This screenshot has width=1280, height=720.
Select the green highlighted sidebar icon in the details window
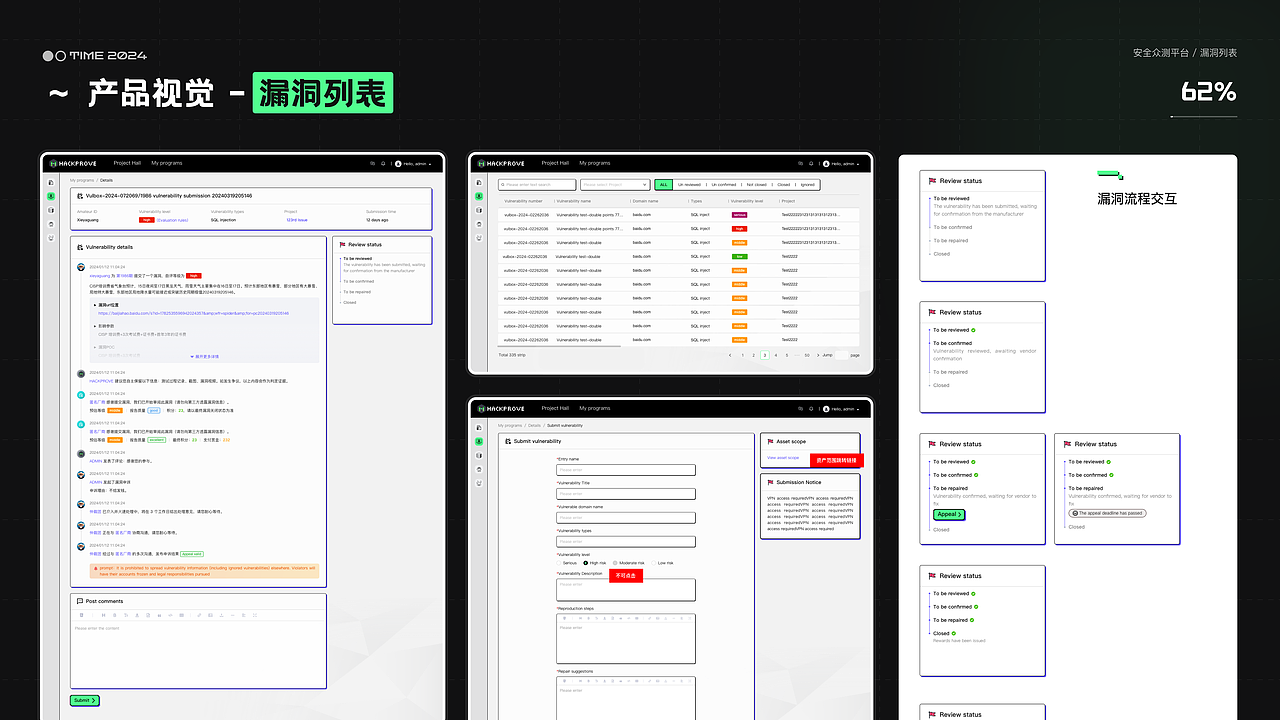coord(51,196)
